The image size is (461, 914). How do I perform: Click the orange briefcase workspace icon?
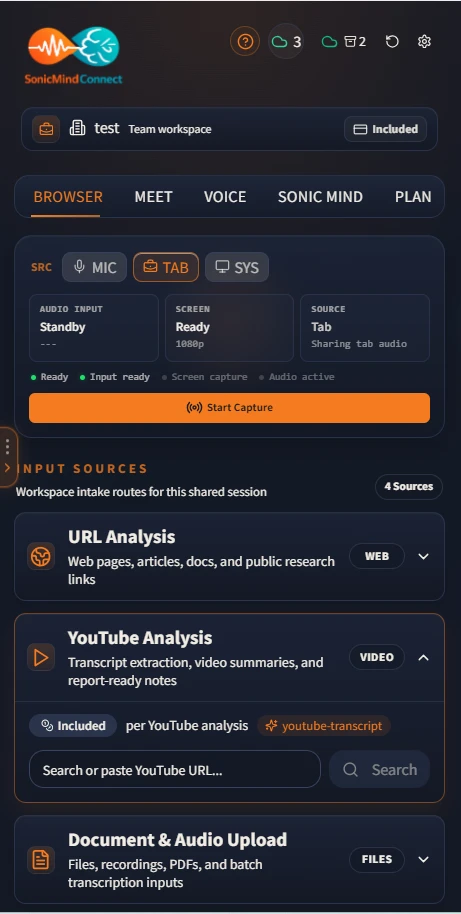pos(46,129)
